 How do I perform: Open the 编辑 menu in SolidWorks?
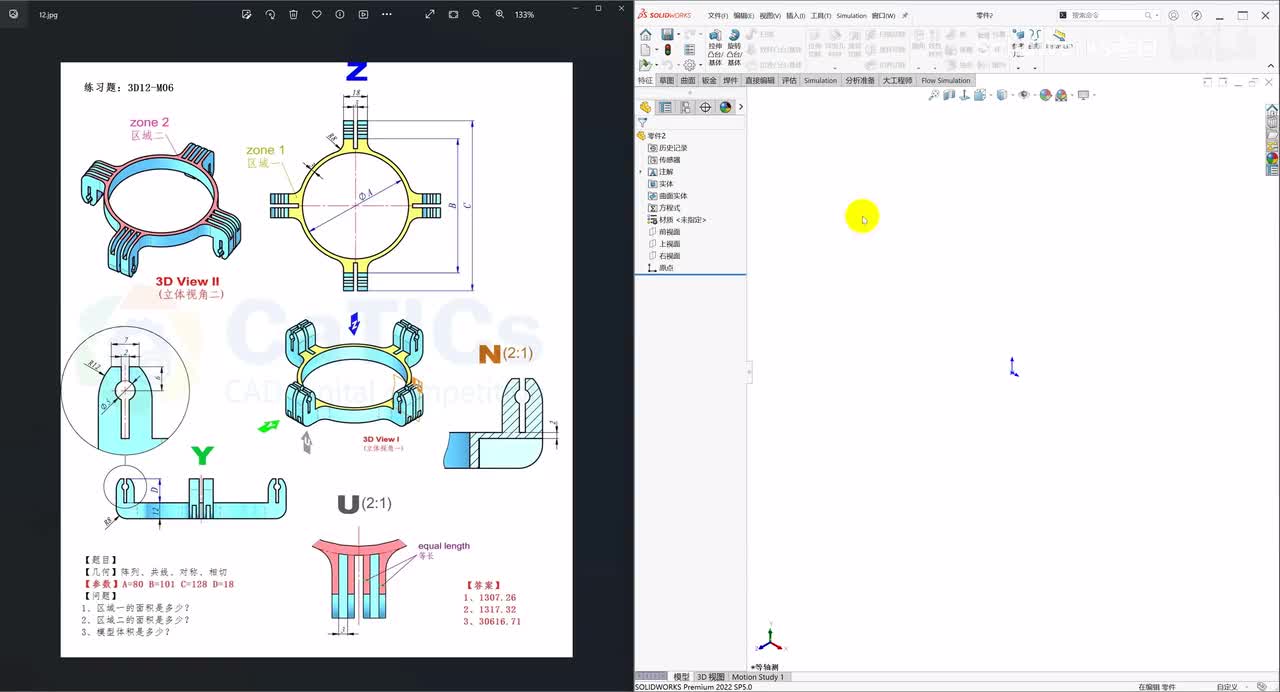[x=743, y=16]
